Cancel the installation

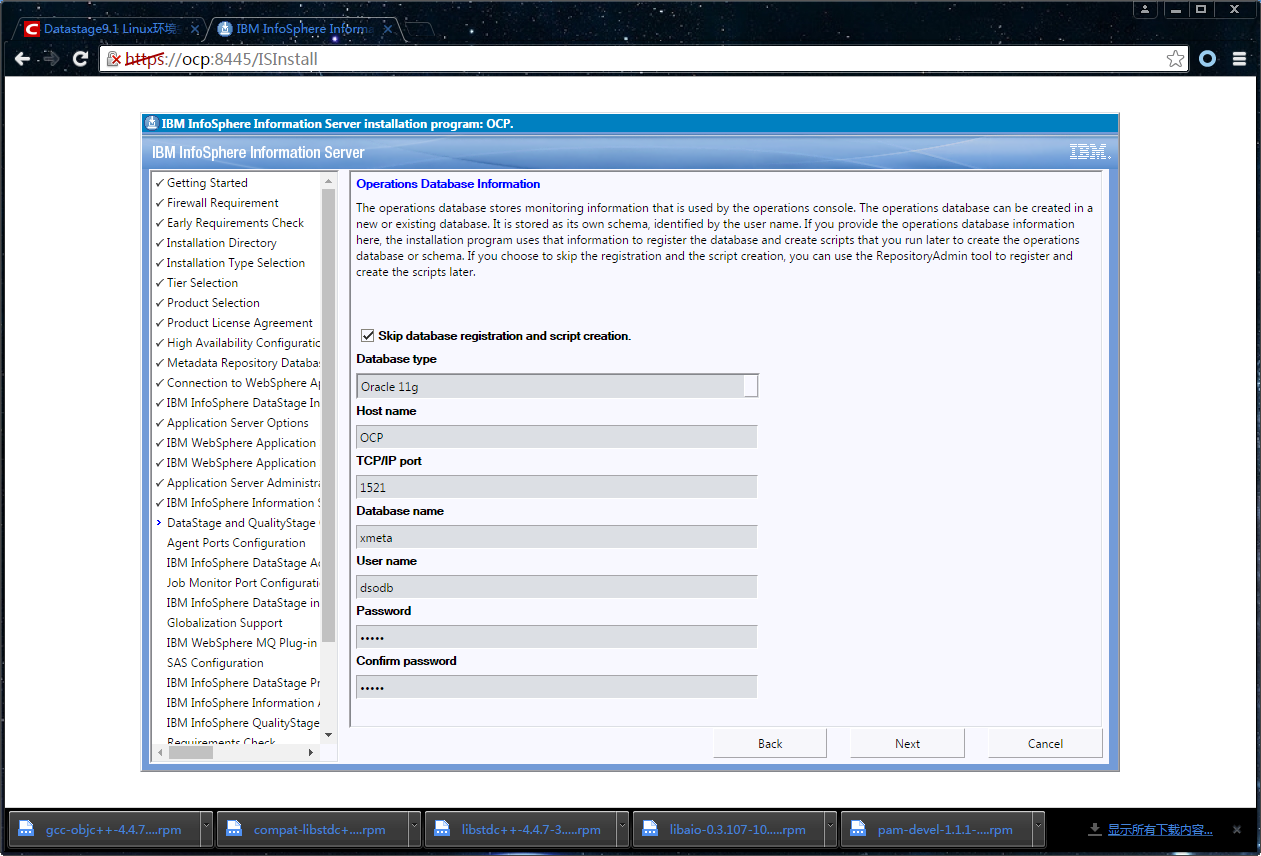tap(1045, 743)
